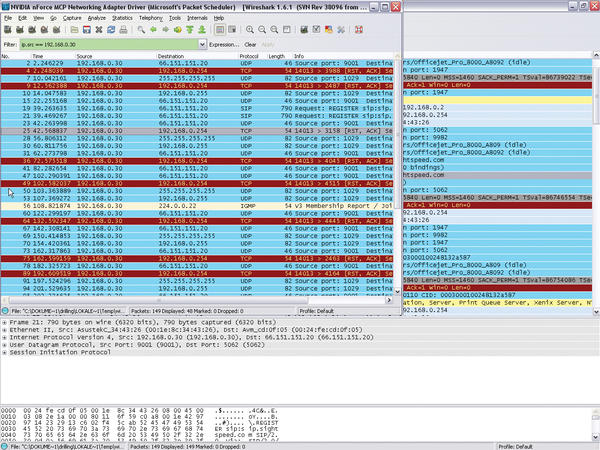
Task: Select packet 19 SIP REGISTER row
Action: pos(197,108)
